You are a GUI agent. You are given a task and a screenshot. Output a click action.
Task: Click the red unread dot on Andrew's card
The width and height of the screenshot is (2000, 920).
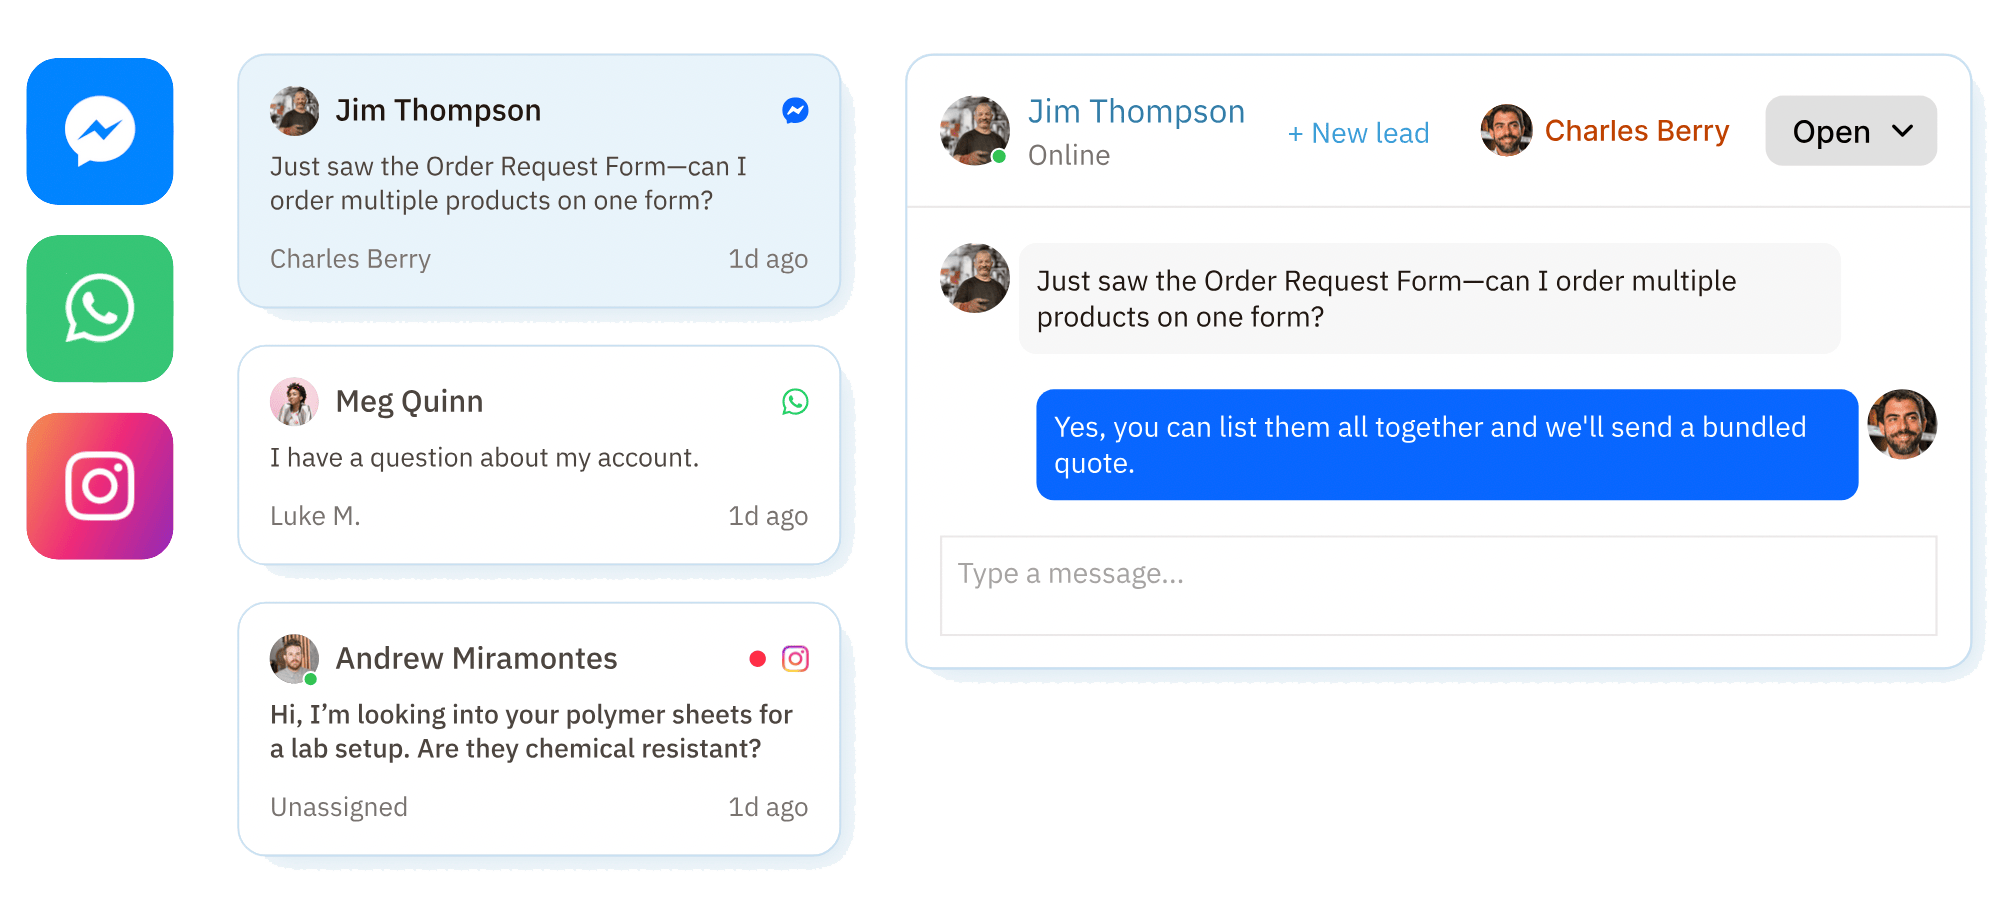click(758, 659)
